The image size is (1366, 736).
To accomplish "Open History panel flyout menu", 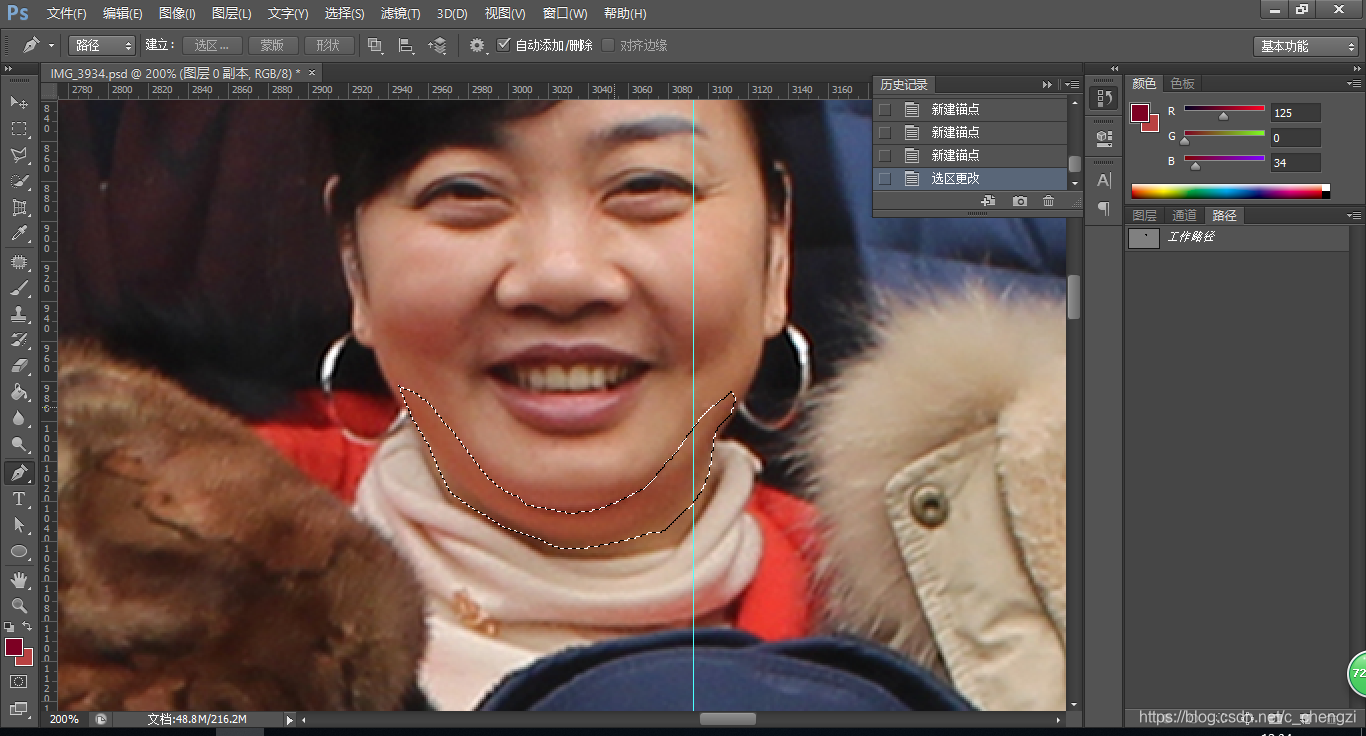I will pos(1071,85).
